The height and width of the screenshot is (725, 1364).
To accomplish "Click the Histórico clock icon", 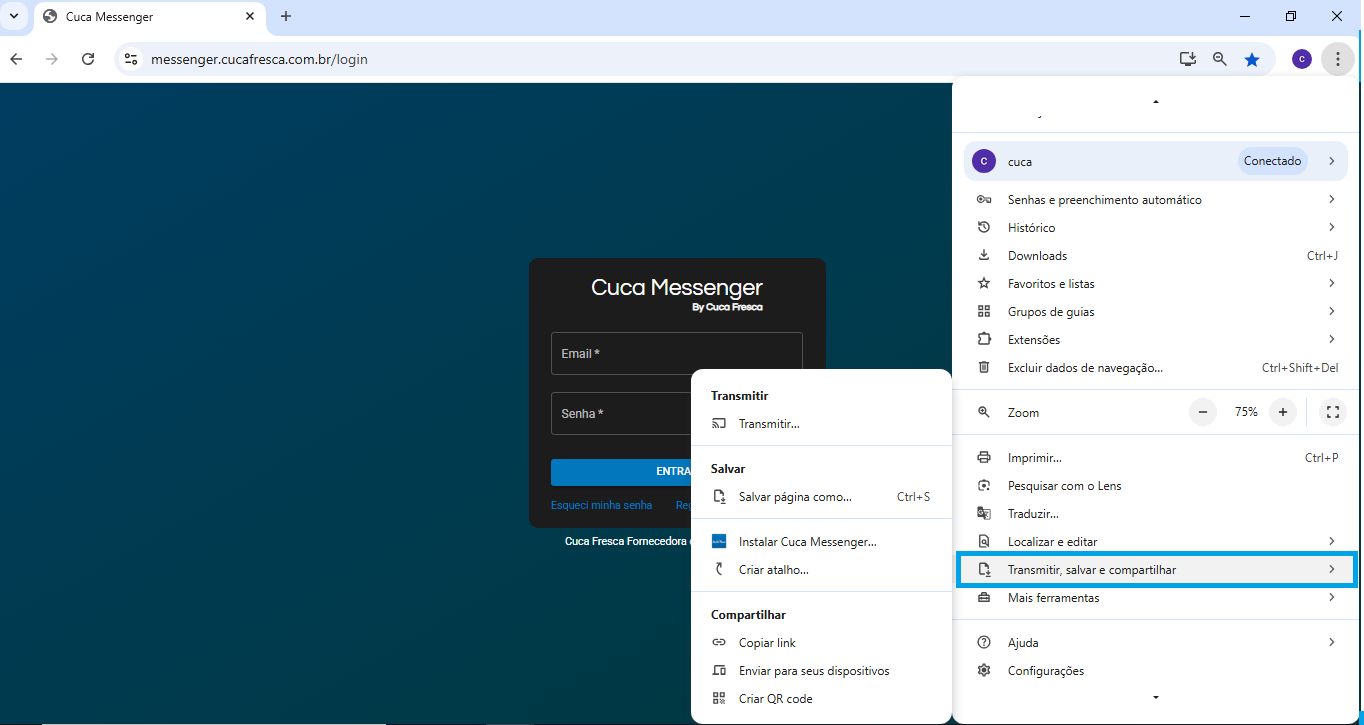I will click(x=984, y=228).
